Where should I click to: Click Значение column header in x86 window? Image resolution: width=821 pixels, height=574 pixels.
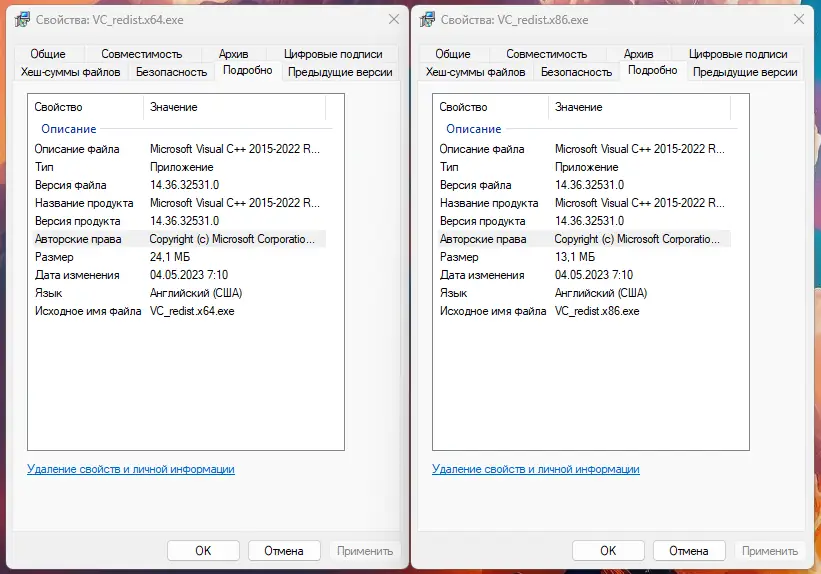(x=579, y=107)
